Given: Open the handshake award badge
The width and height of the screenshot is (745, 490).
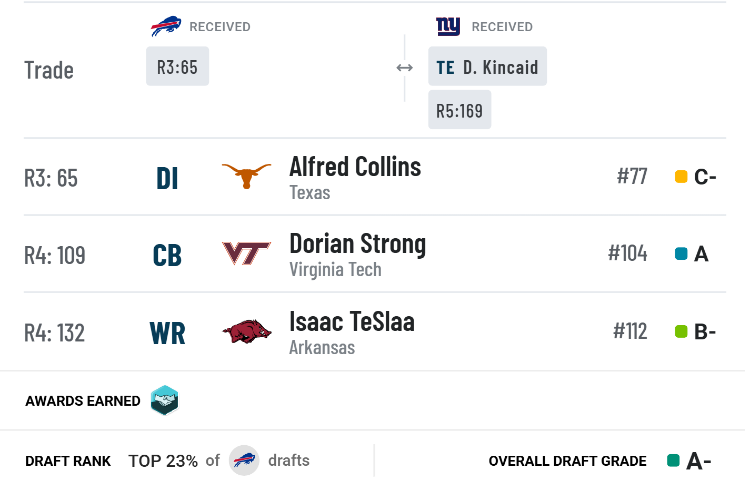Looking at the screenshot, I should point(164,400).
